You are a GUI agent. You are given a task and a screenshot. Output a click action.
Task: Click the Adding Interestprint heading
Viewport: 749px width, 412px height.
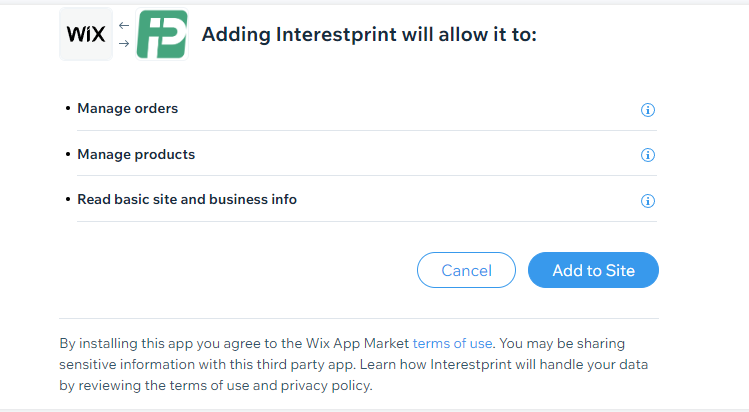369,35
